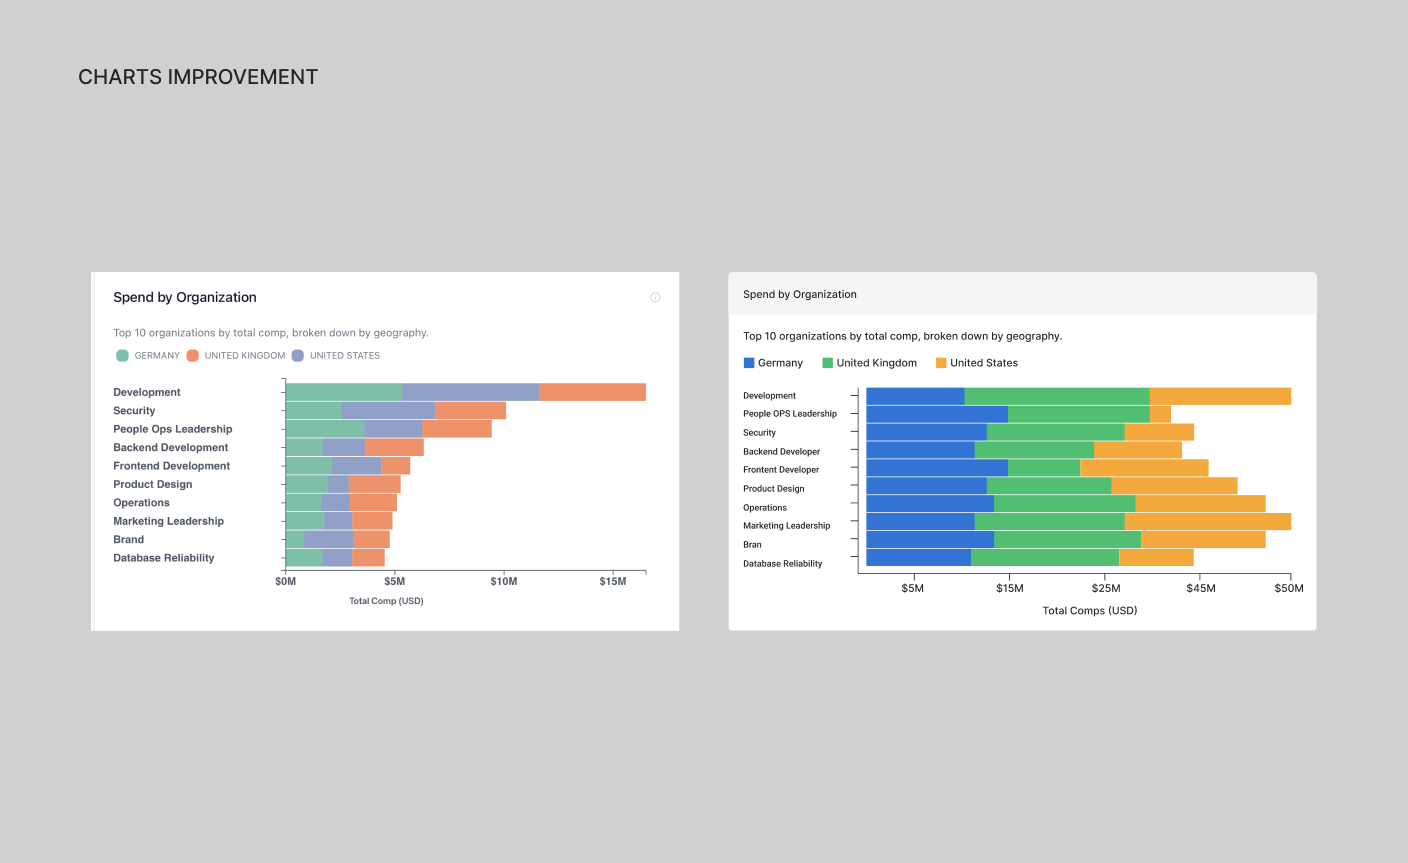The image size is (1408, 863).
Task: Click 'Security' row label in left chart
Action: click(x=134, y=411)
